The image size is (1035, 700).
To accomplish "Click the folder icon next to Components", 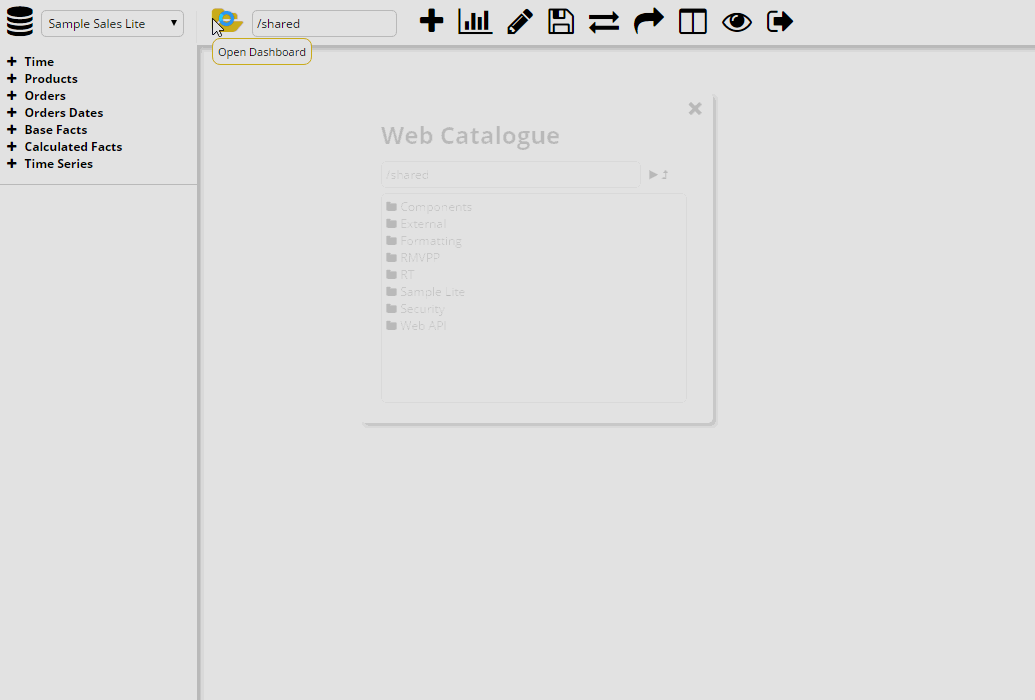I will [391, 207].
